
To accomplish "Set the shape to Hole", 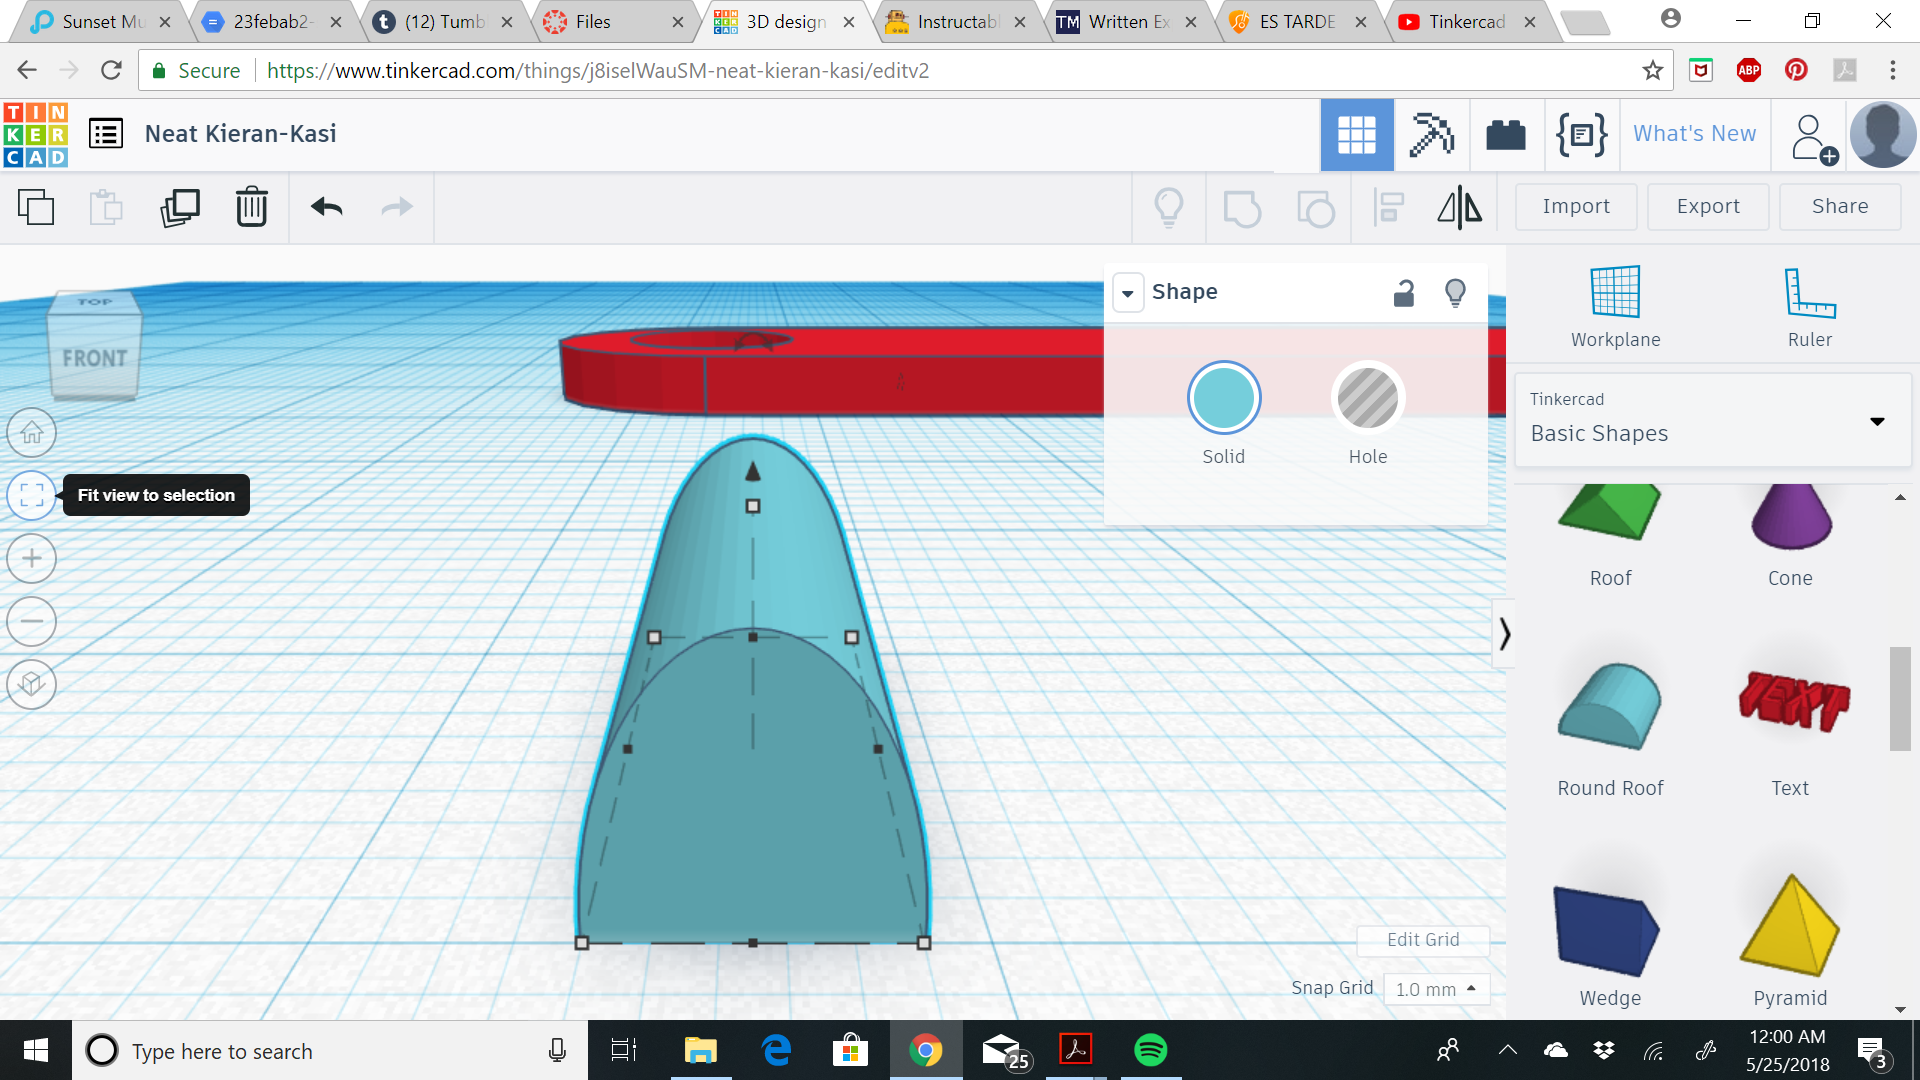I will tap(1368, 397).
